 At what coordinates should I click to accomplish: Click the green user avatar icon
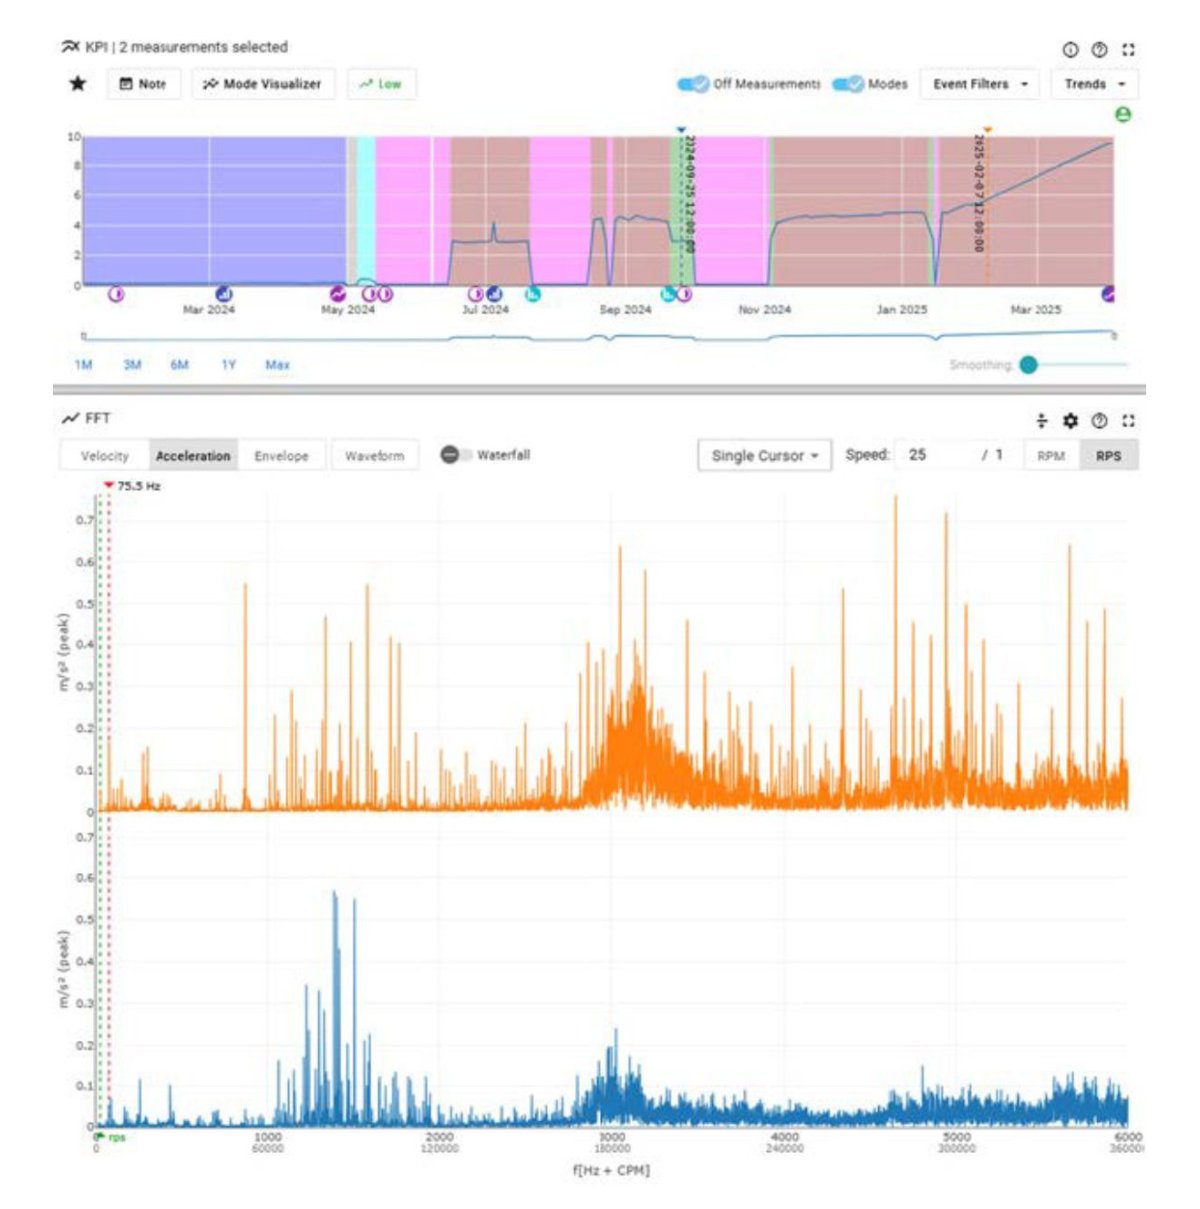pos(1123,115)
